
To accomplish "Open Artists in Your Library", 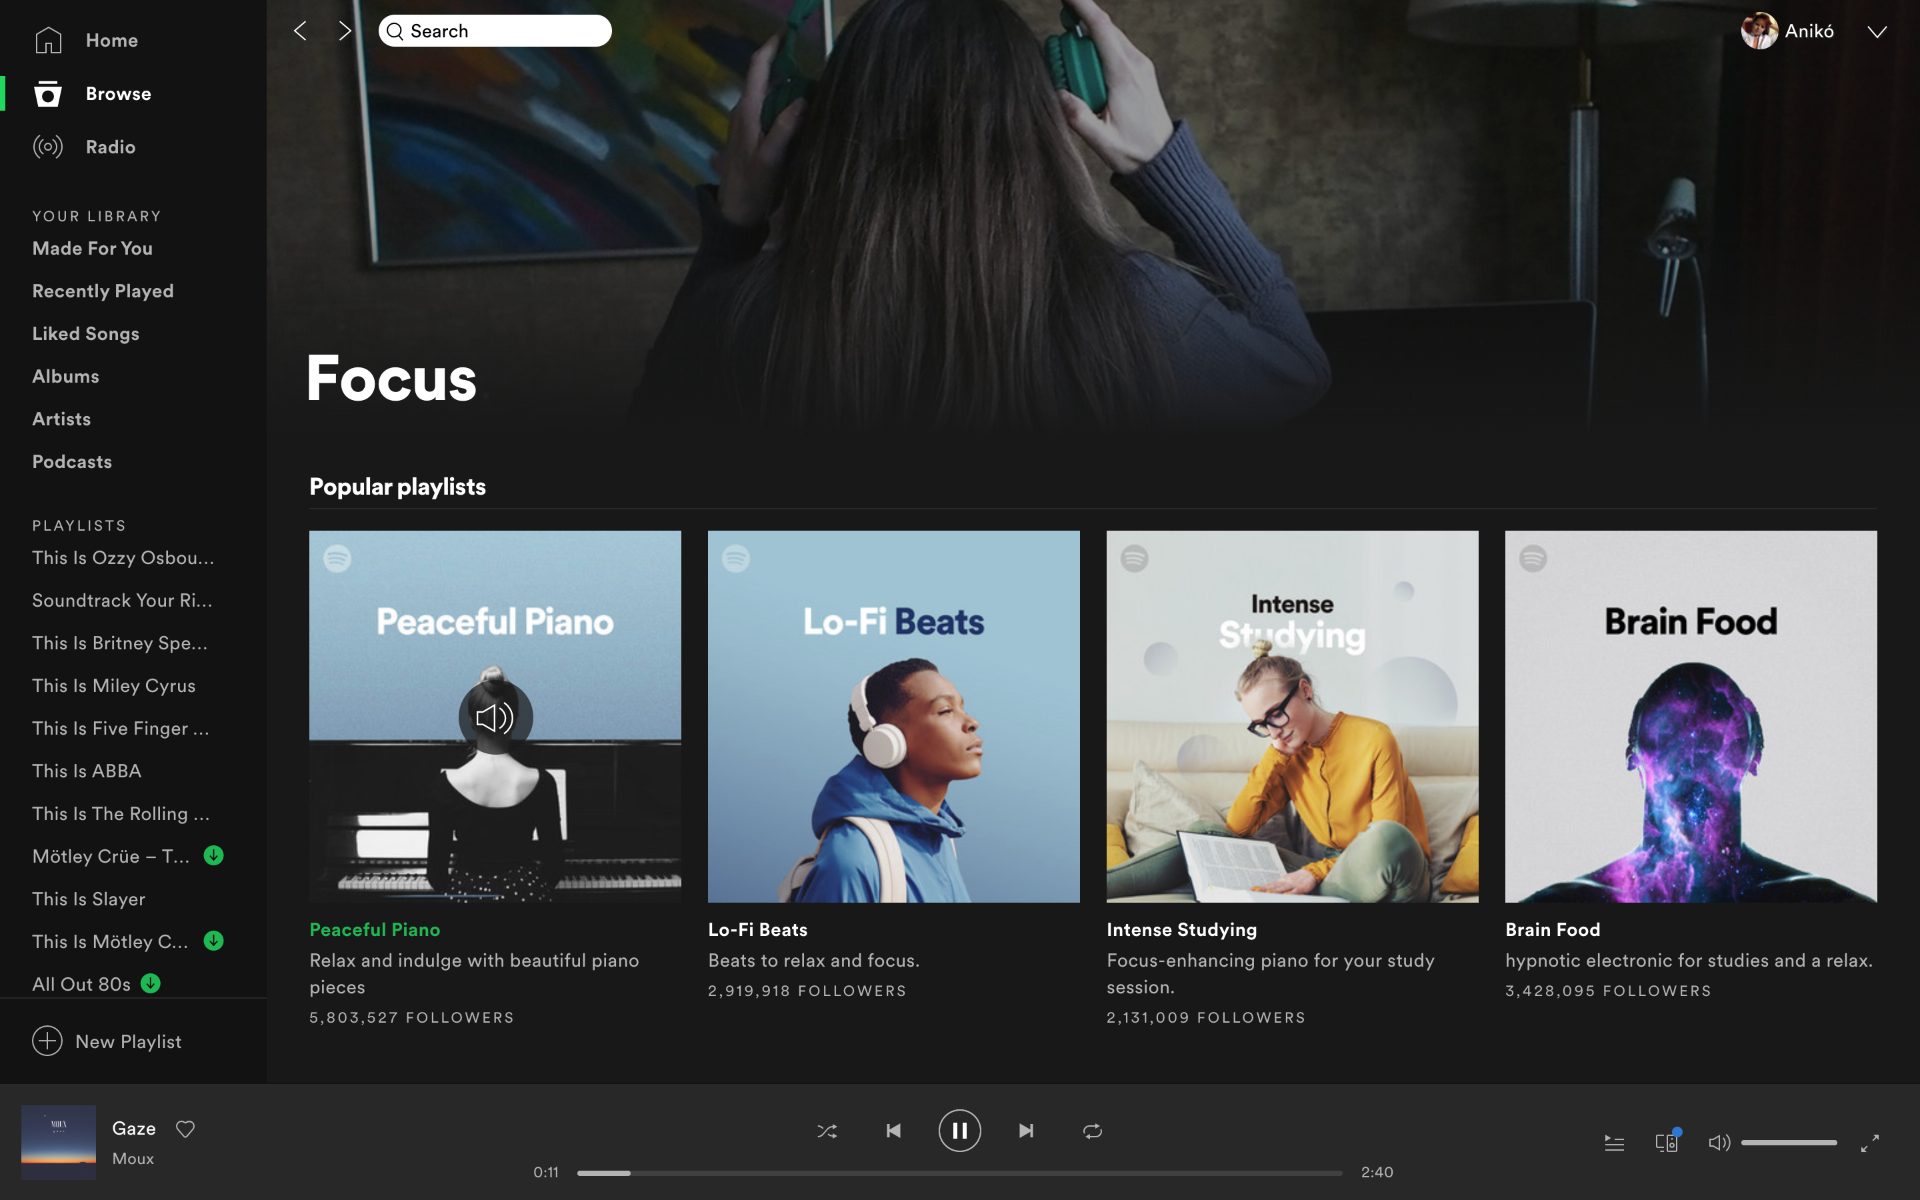I will point(62,419).
